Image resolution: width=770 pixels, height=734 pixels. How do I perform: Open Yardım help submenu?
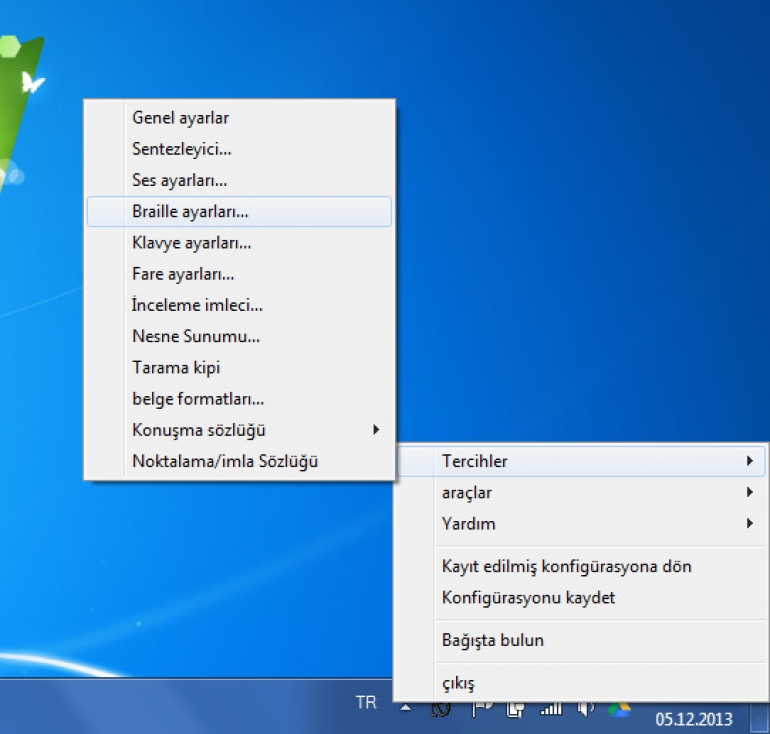click(x=581, y=524)
